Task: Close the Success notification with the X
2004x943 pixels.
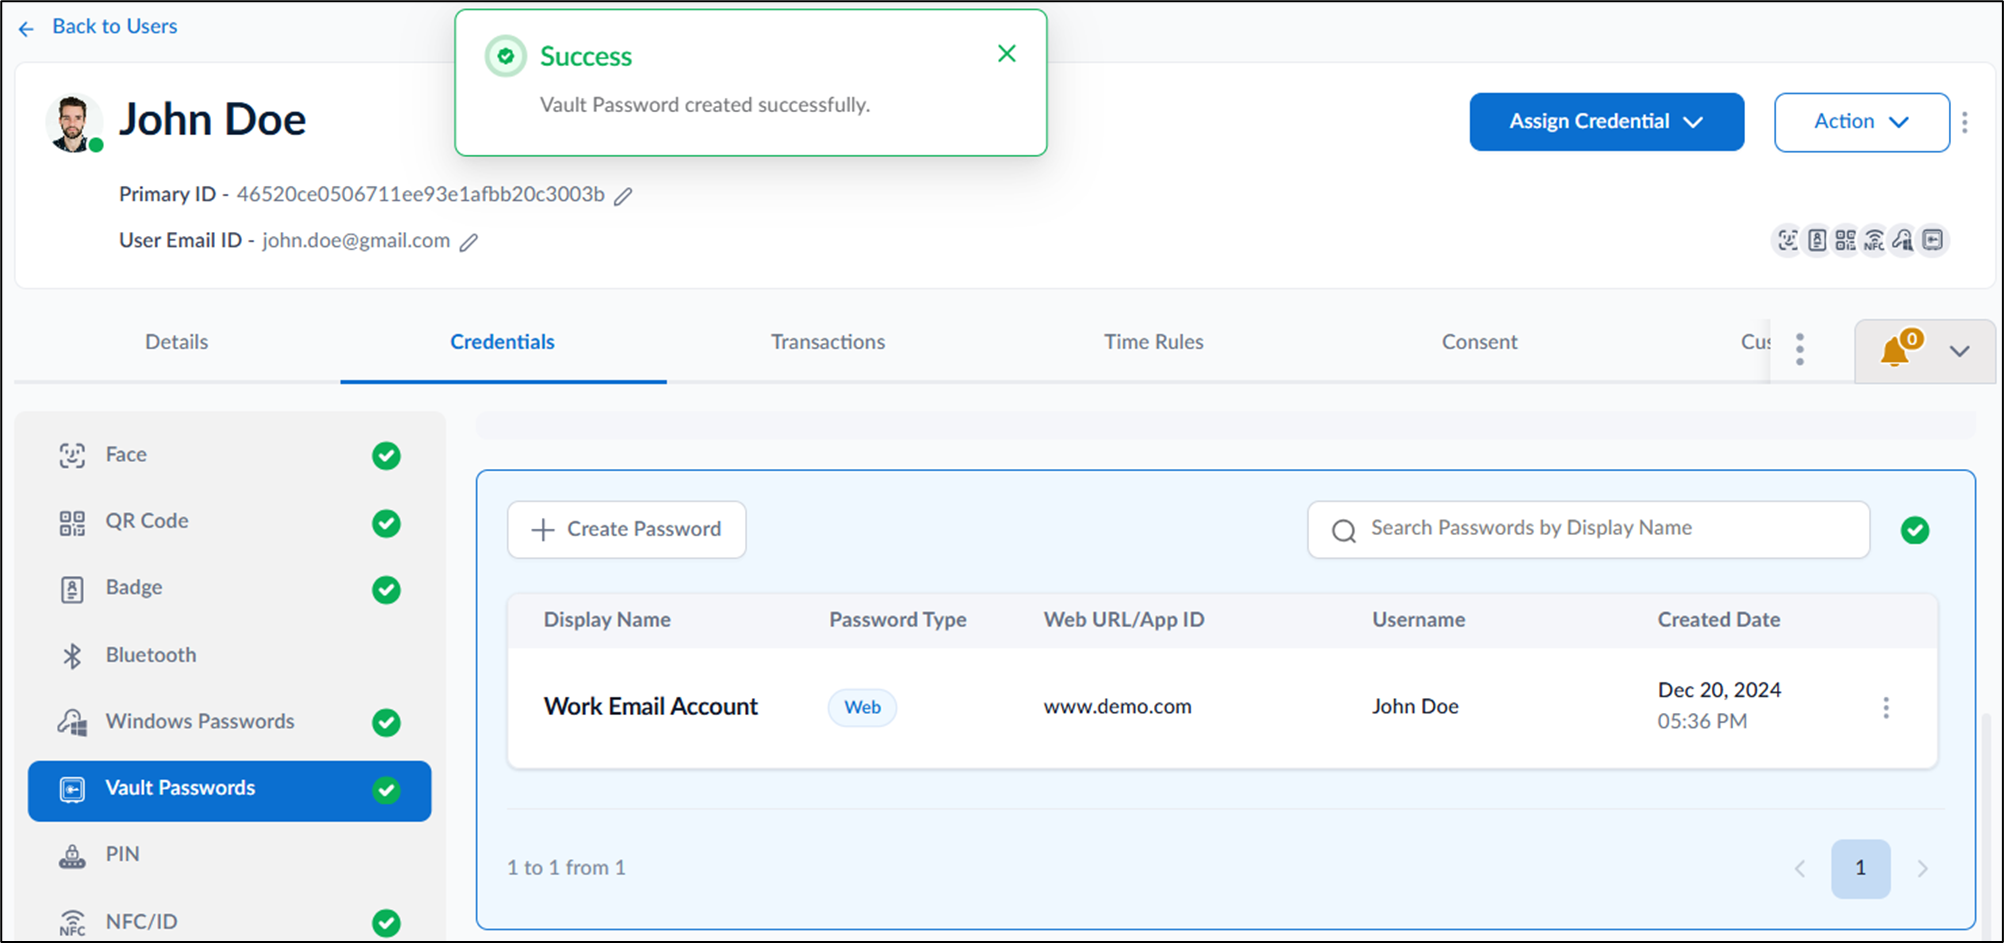Action: coord(1007,54)
